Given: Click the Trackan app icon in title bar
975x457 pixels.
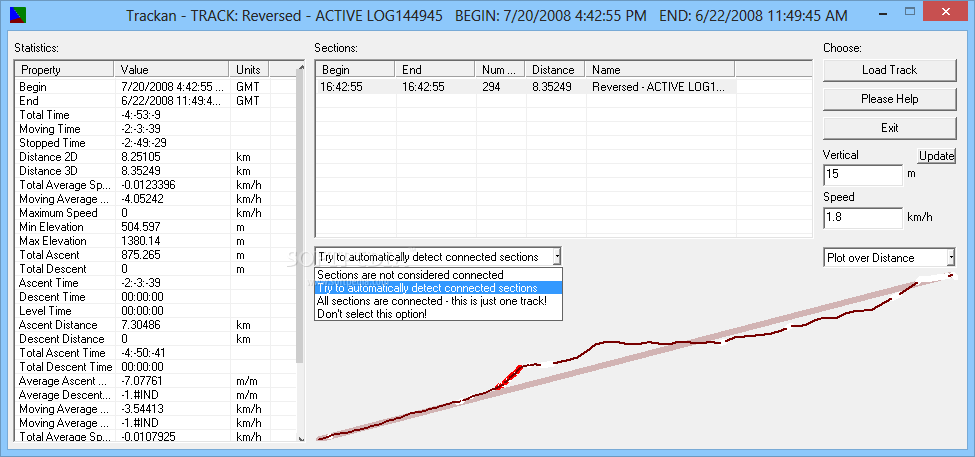Looking at the screenshot, I should point(17,15).
